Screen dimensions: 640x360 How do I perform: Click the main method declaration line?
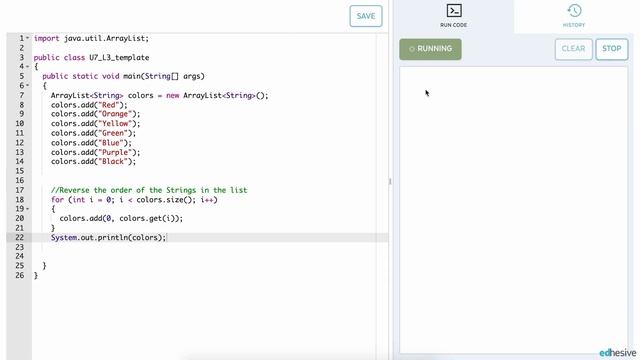123,76
